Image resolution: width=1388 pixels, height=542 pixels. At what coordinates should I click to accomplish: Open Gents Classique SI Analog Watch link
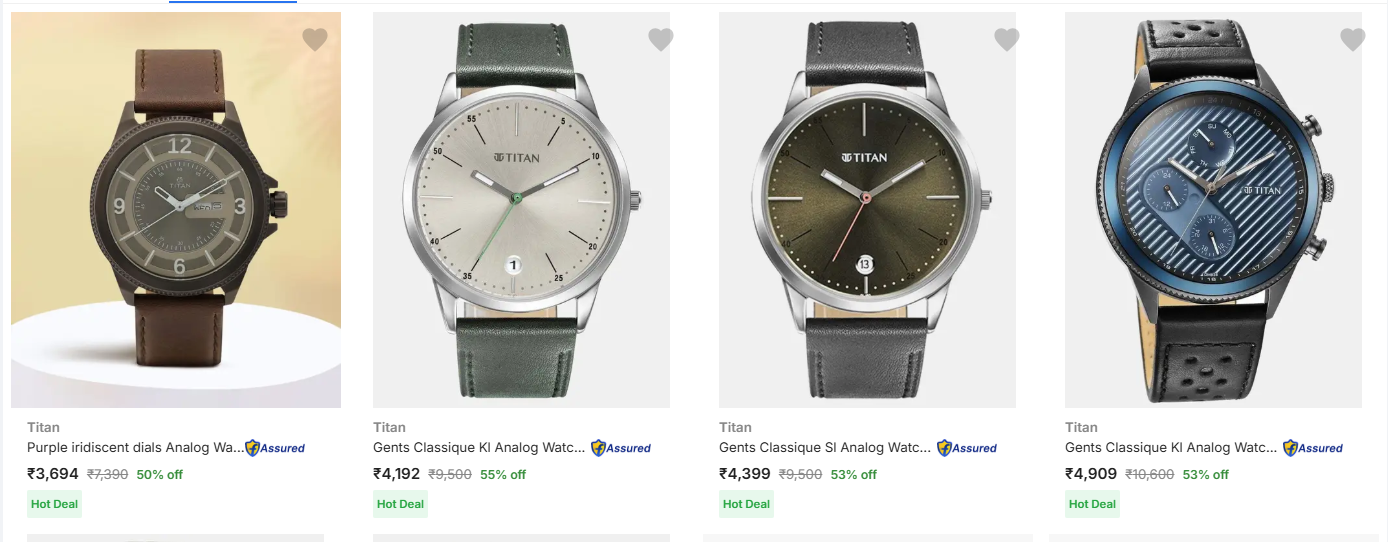825,448
